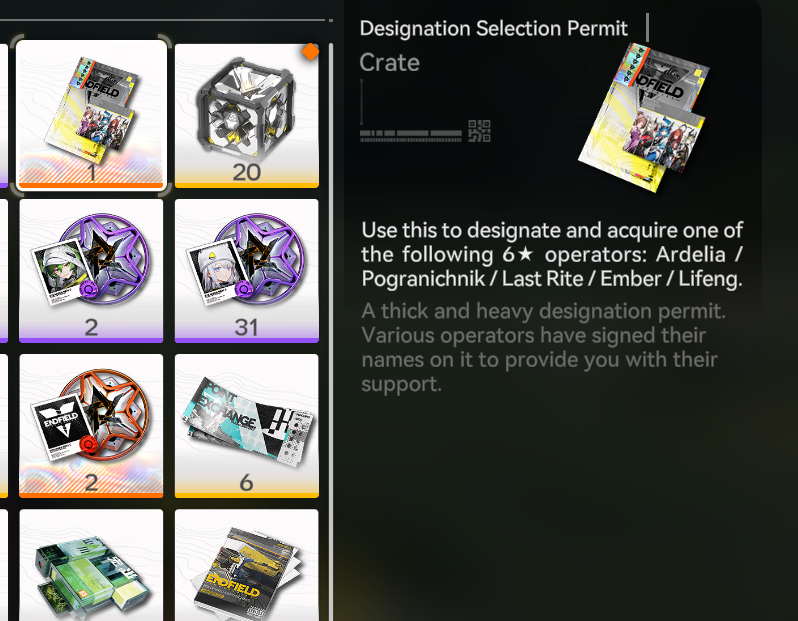
Task: Click the "Crate" item type label
Action: (389, 63)
